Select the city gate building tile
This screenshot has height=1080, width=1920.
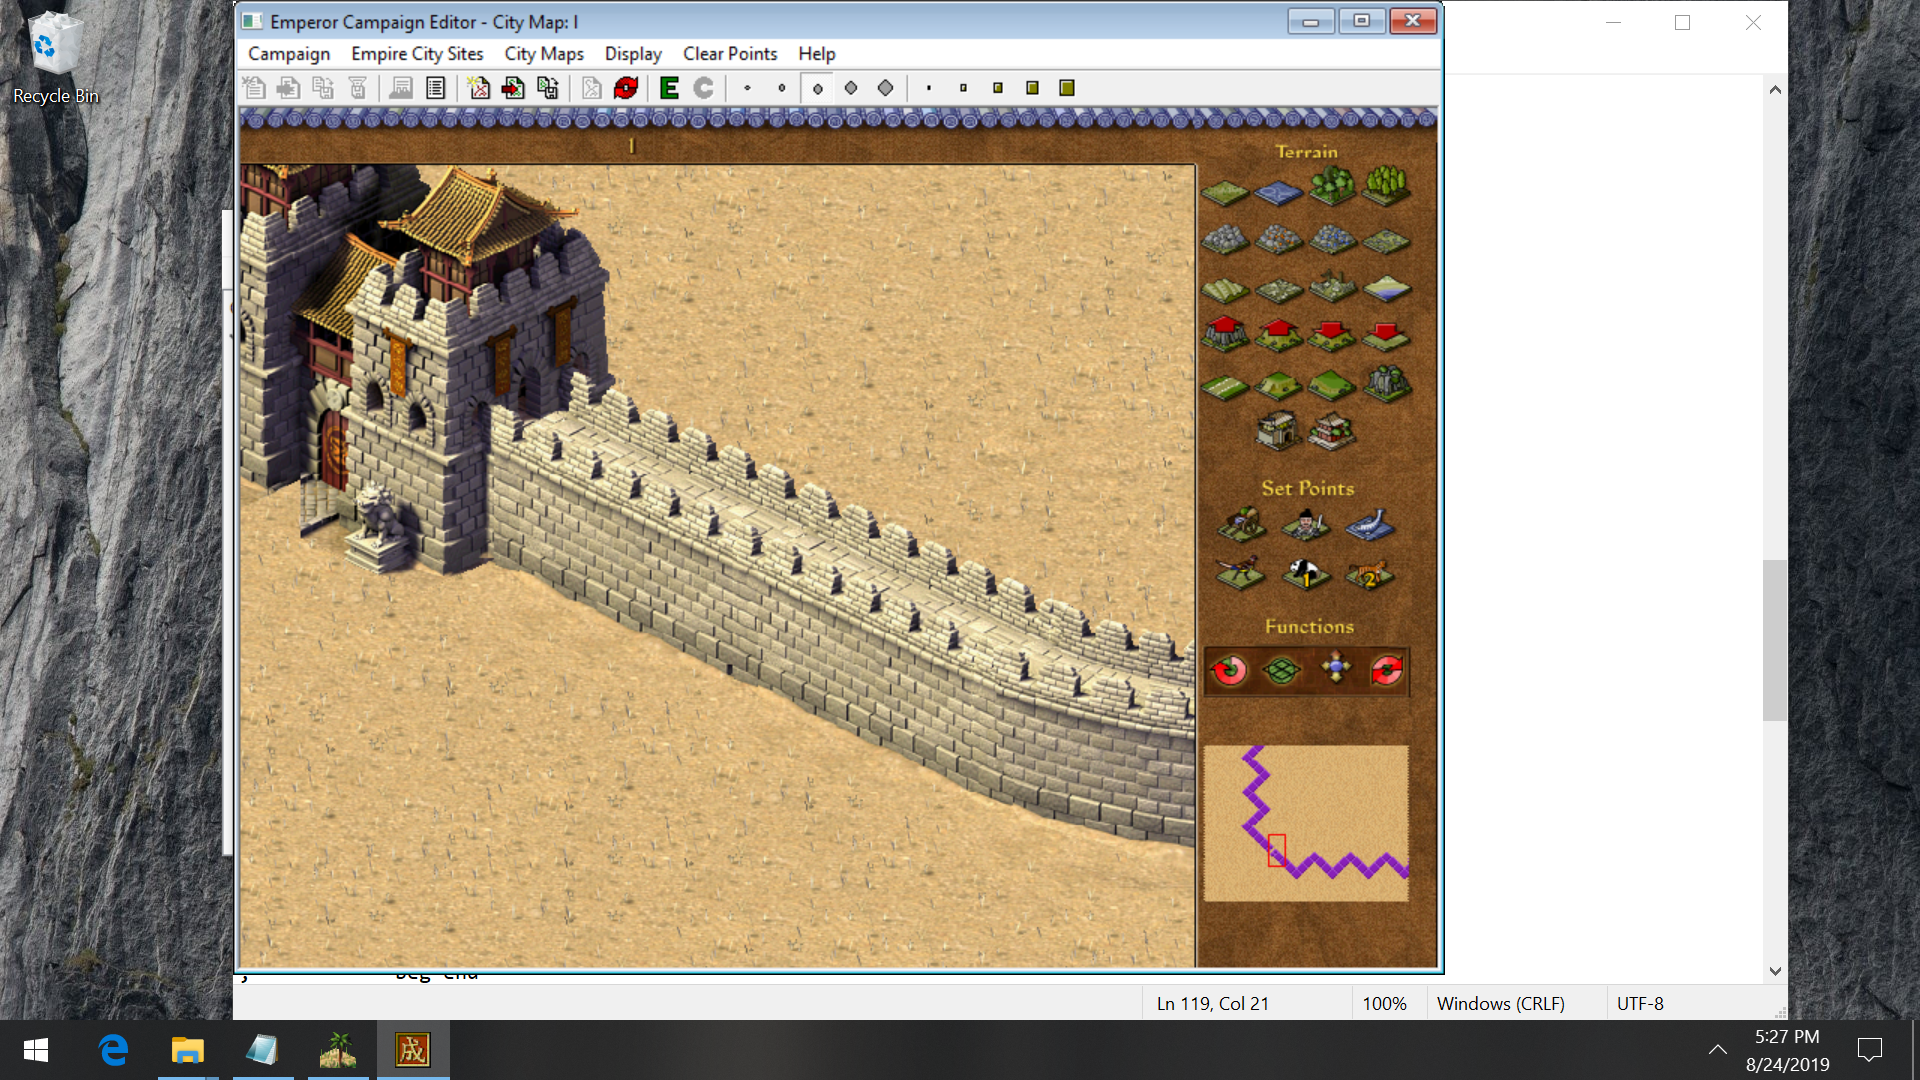click(1278, 431)
